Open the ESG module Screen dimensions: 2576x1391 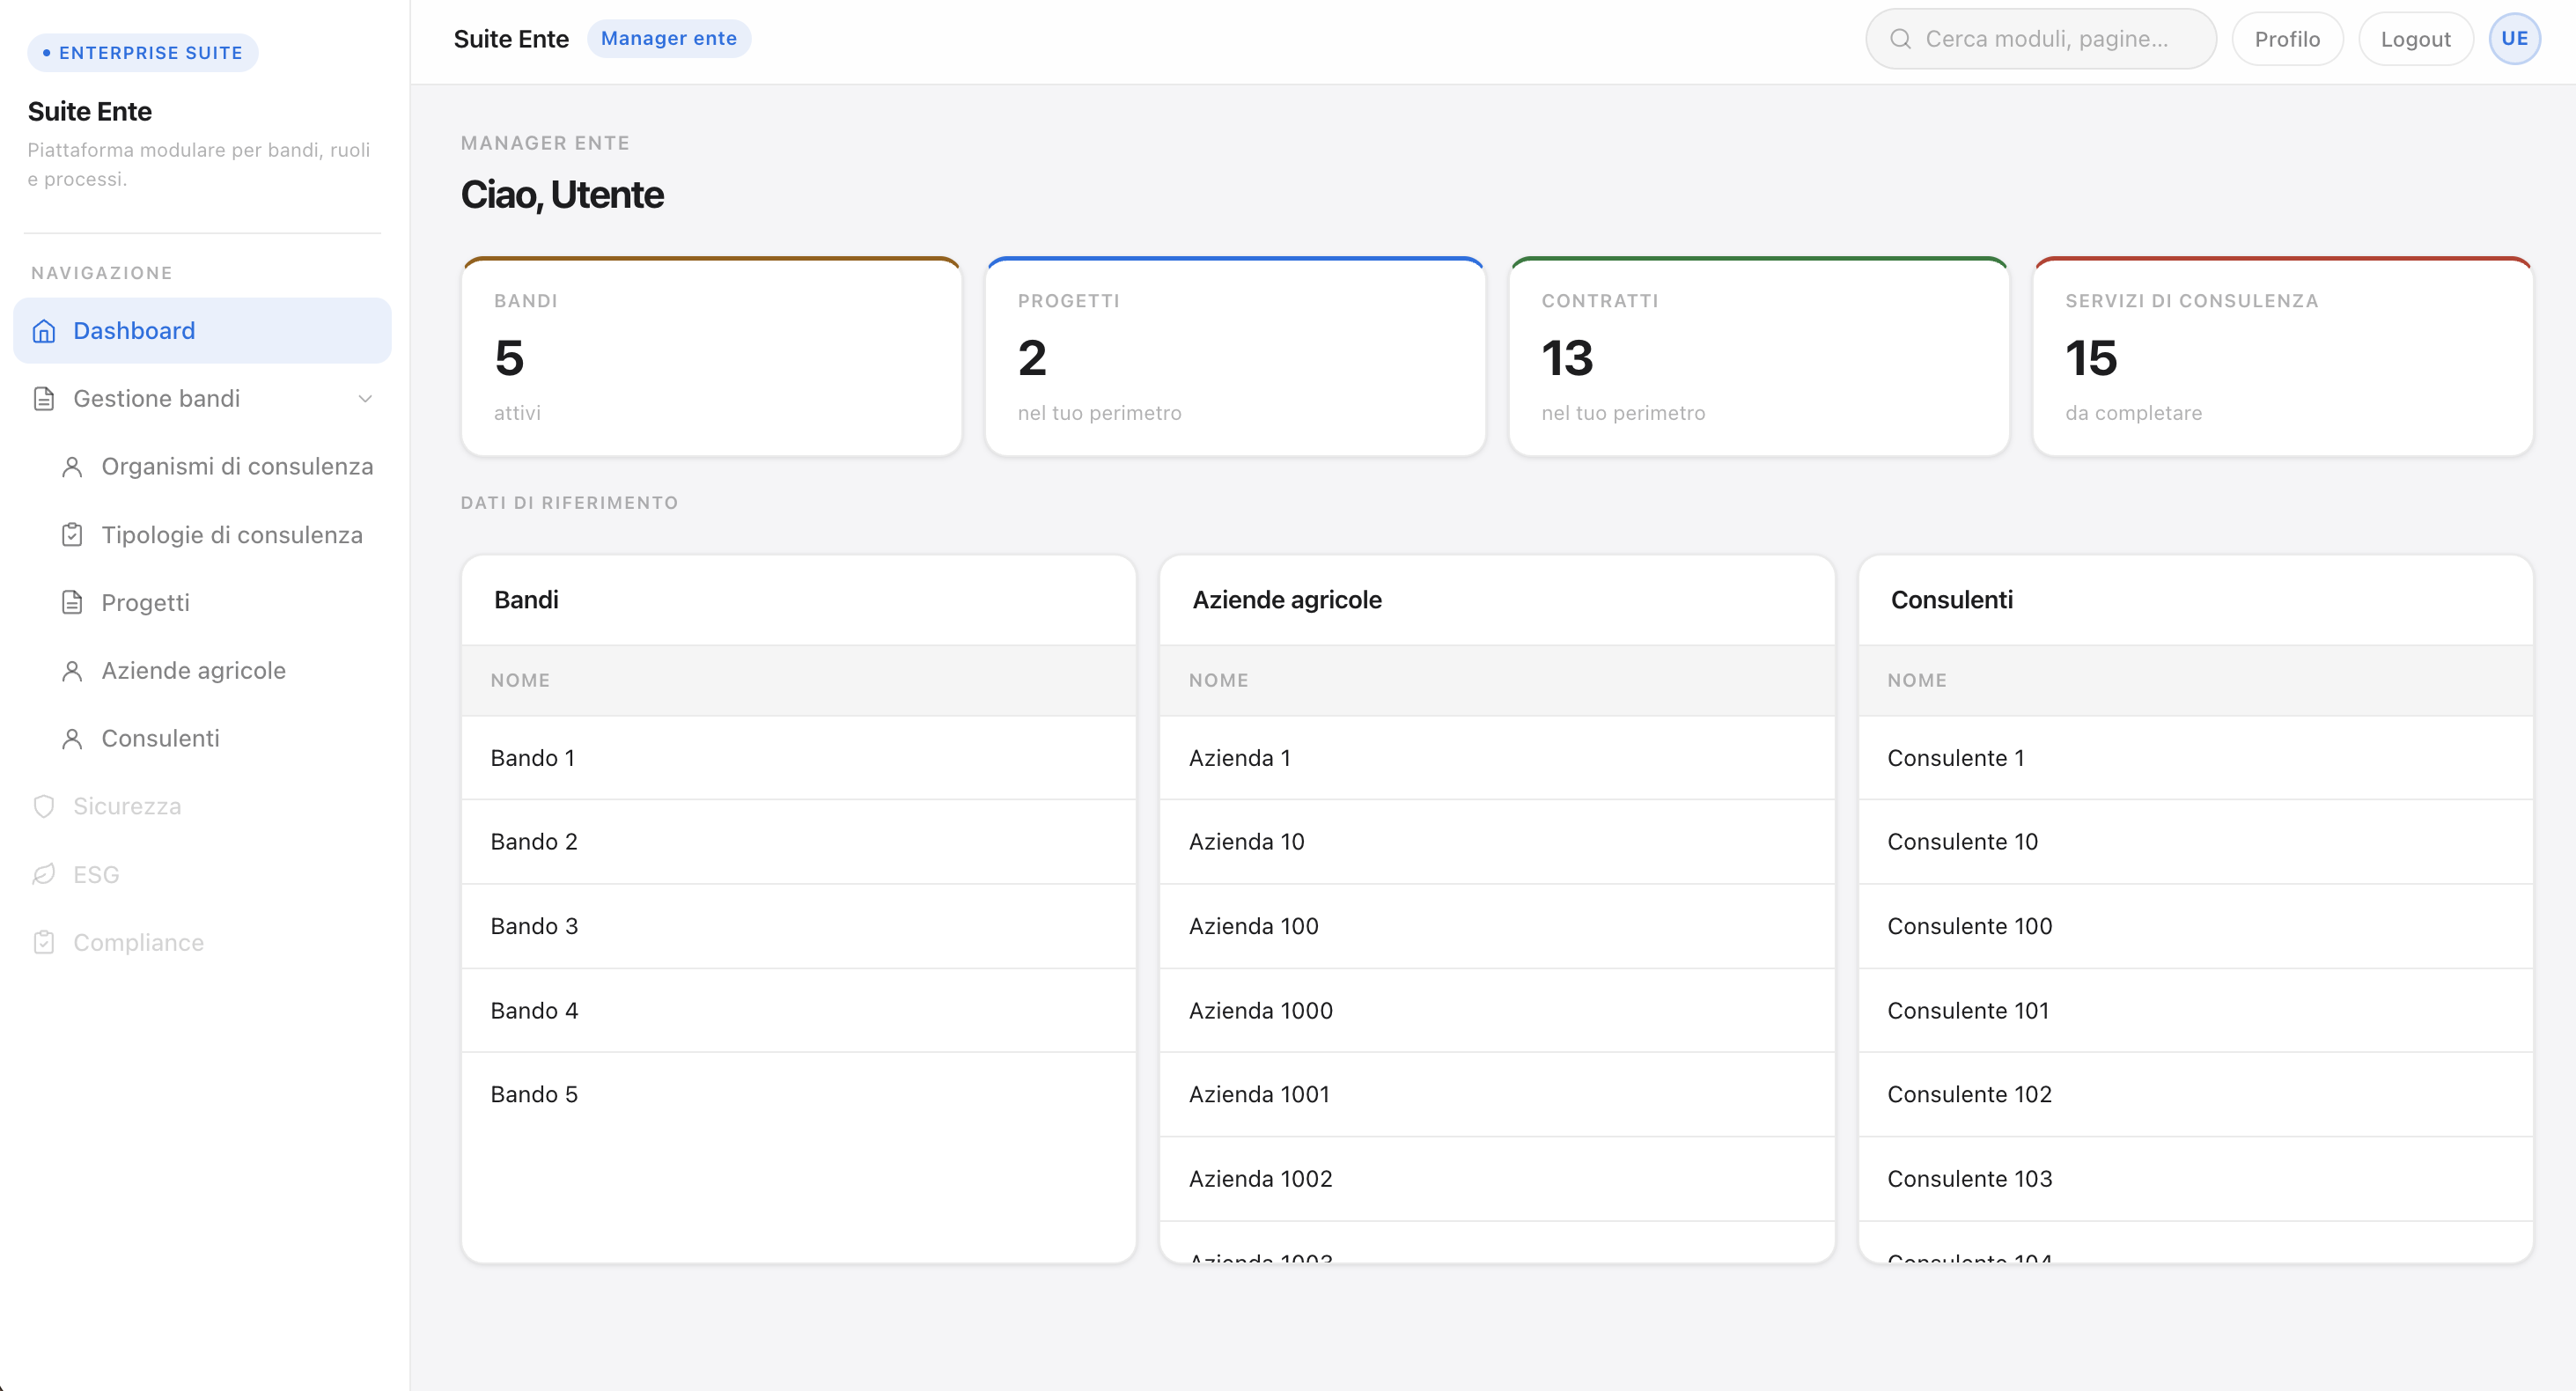[x=202, y=875]
